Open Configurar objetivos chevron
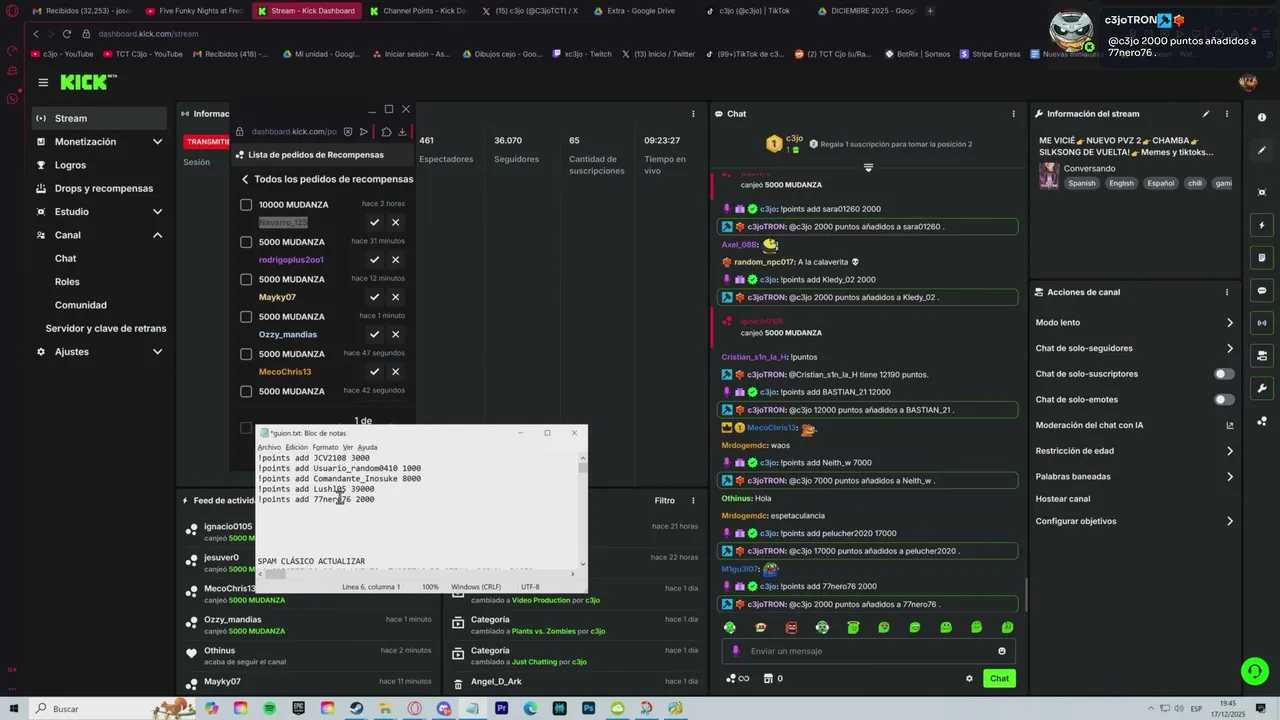The width and height of the screenshot is (1280, 720). point(1229,521)
